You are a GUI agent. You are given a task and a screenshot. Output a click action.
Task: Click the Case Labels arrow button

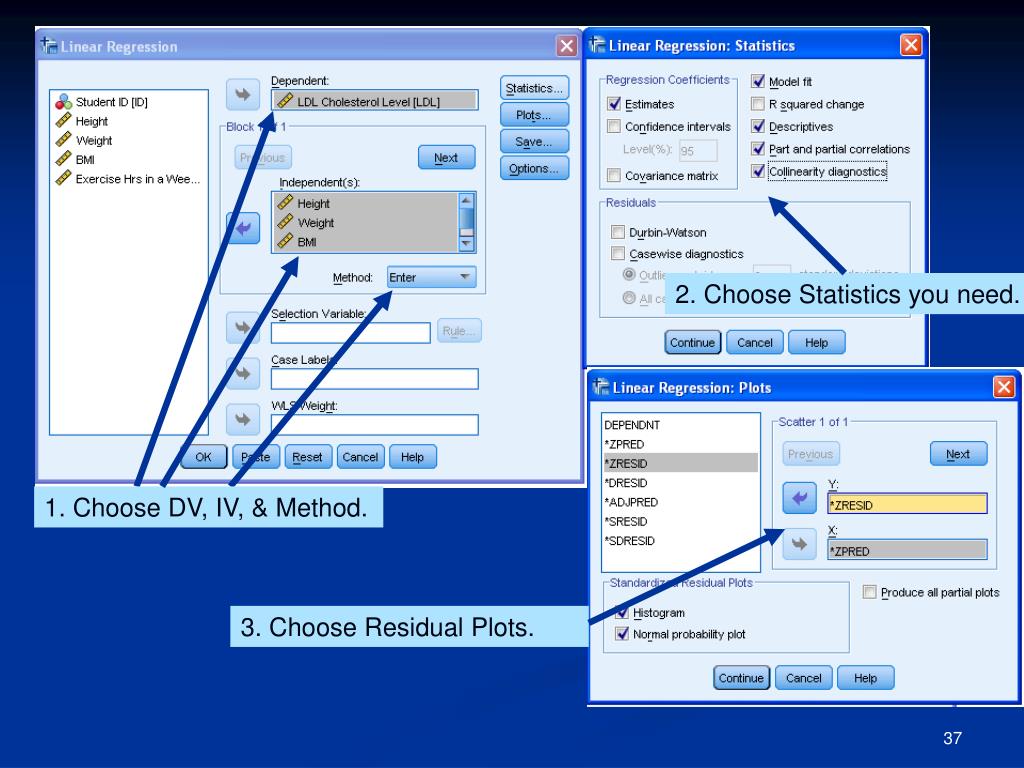coord(243,374)
